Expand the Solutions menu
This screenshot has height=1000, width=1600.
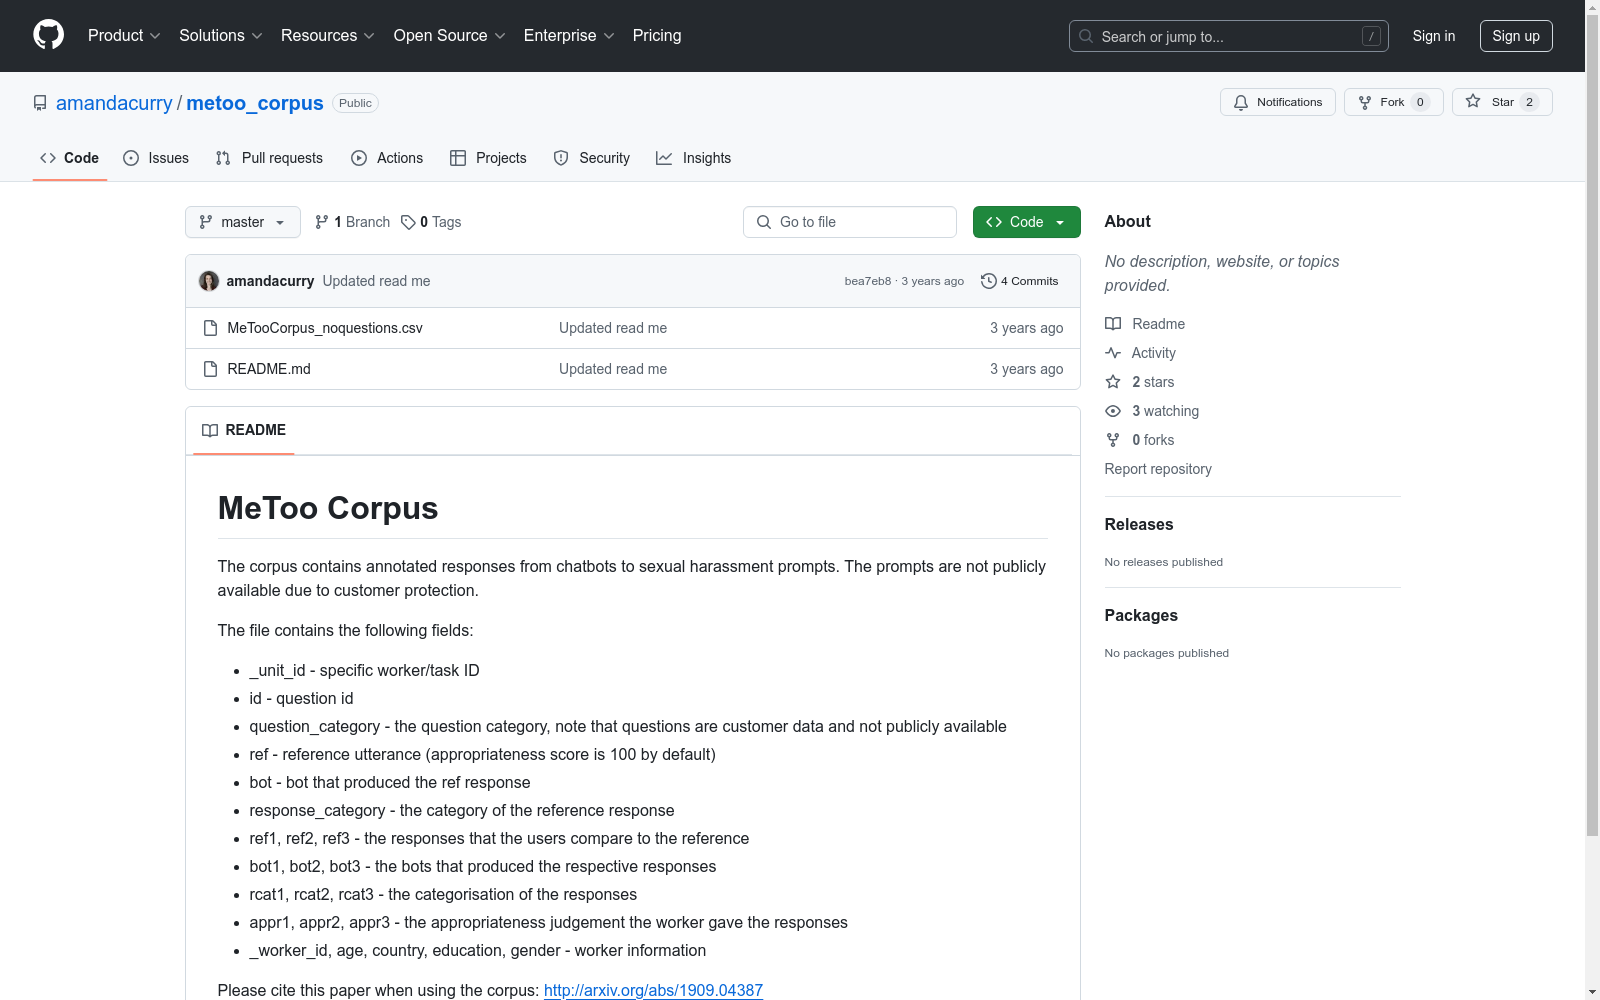221,36
